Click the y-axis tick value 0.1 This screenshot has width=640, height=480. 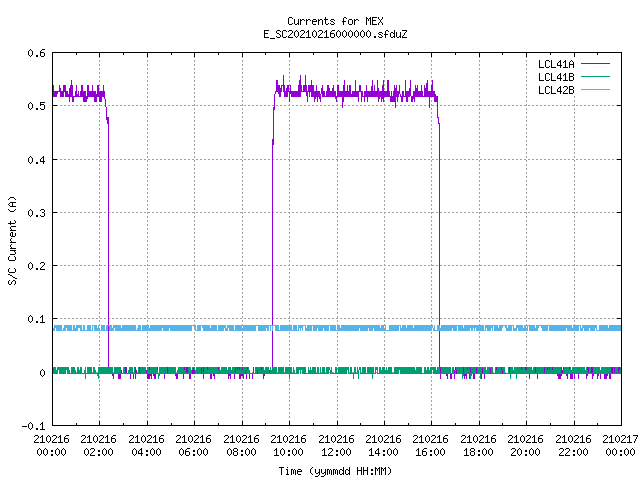36,319
